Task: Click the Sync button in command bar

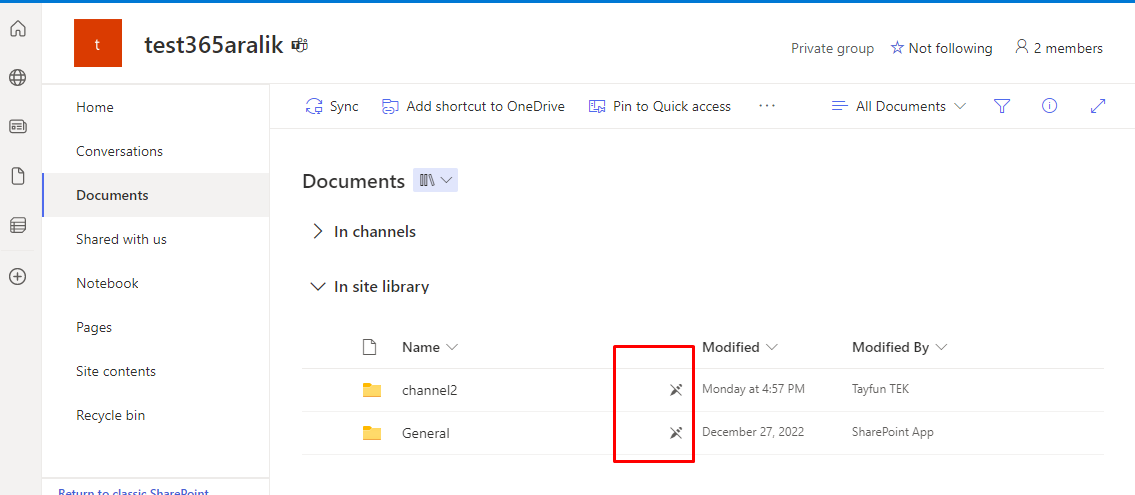Action: [x=332, y=106]
